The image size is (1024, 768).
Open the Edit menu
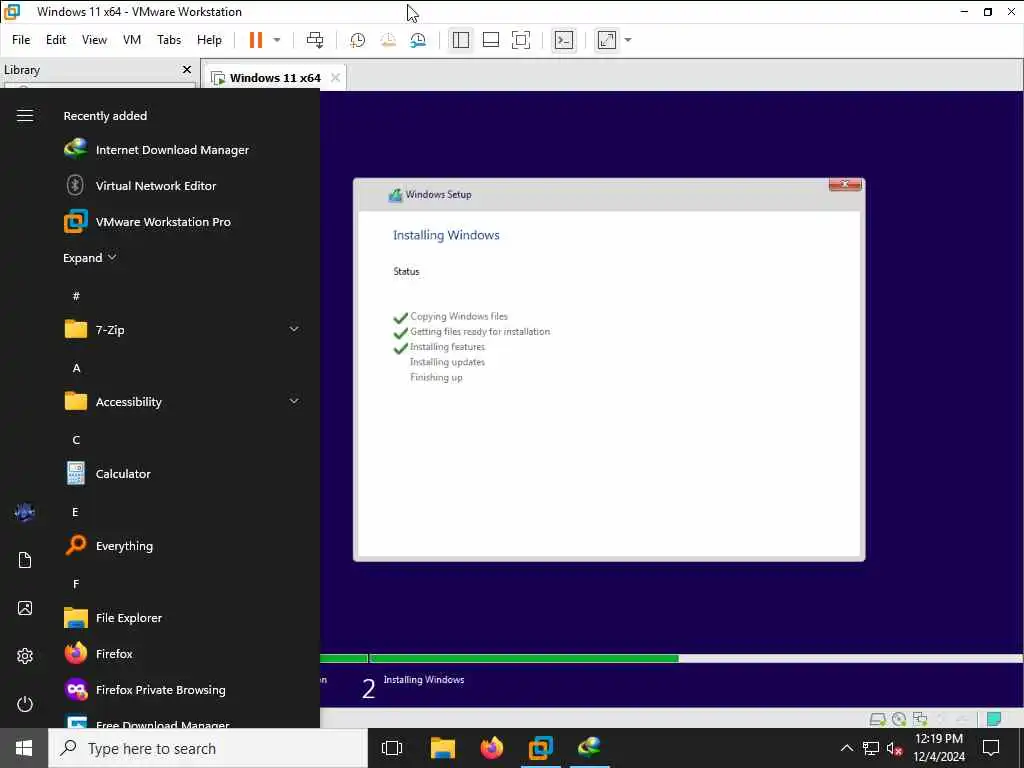click(x=56, y=40)
